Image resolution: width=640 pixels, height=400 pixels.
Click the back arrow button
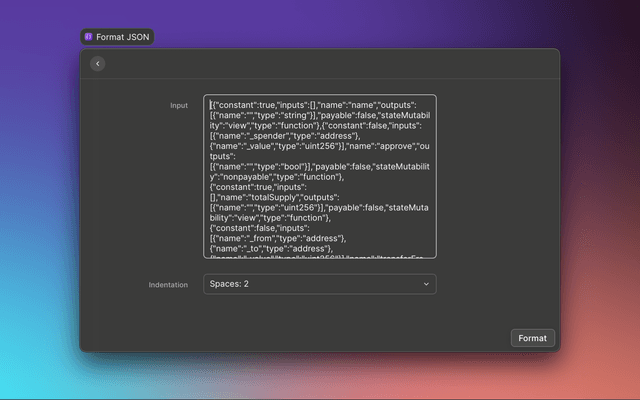(x=97, y=64)
